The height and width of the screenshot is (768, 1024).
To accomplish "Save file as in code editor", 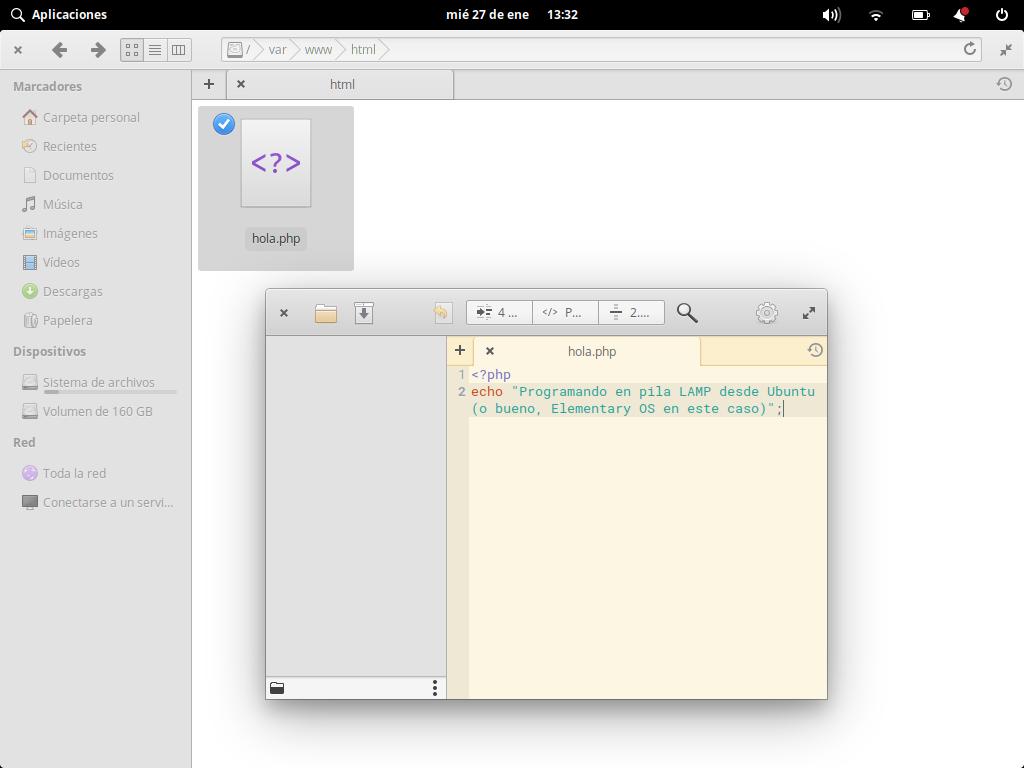I will (364, 313).
